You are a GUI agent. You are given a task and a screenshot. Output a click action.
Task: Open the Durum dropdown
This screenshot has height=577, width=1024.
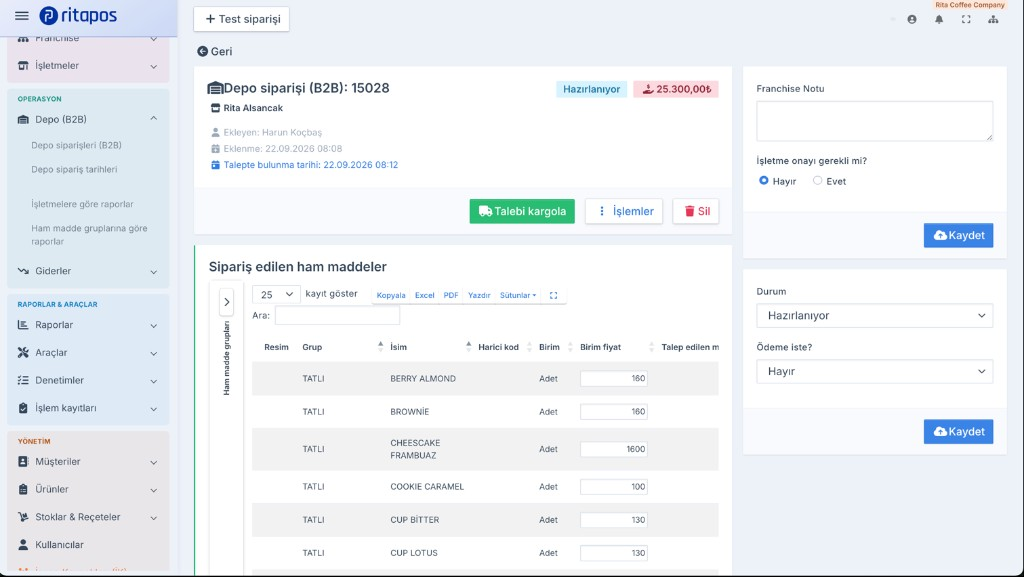874,316
